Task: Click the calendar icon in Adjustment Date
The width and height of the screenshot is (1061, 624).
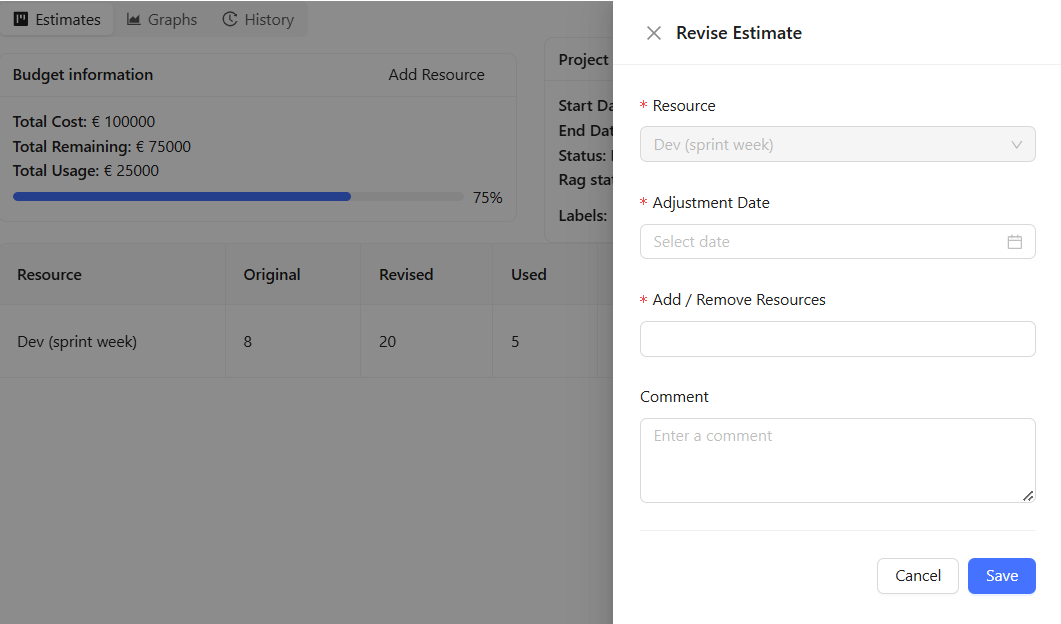Action: click(x=1014, y=242)
